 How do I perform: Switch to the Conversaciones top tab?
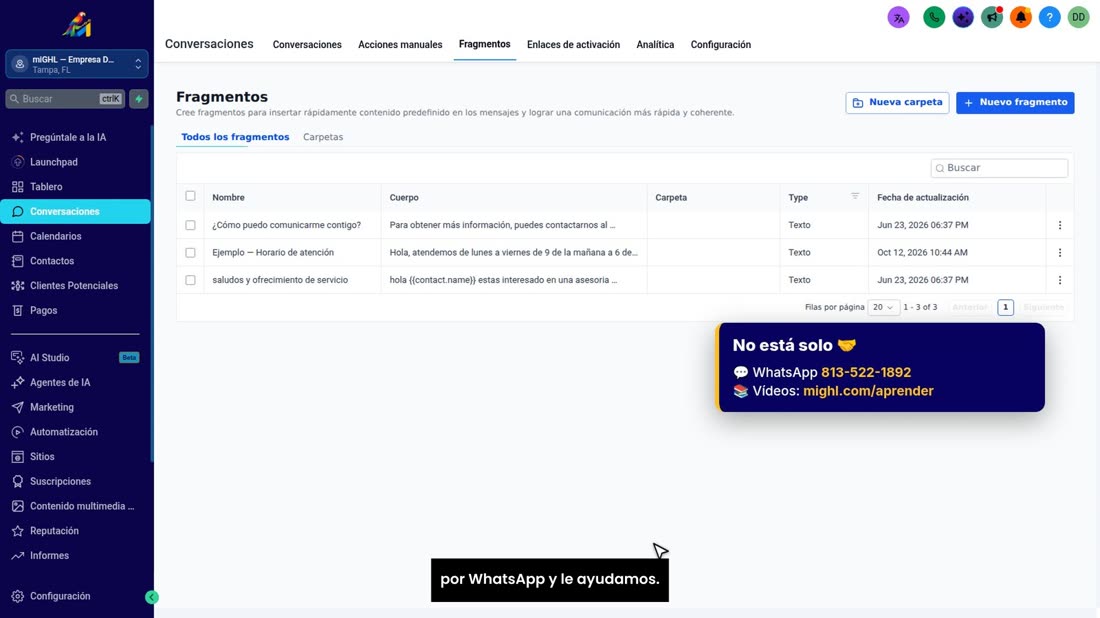coord(307,45)
